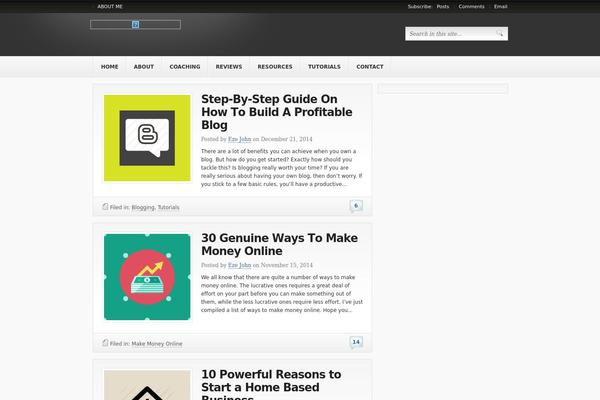Screen dimensions: 600x400
Task: Open the Tutorials category link under first post
Action: 168,207
